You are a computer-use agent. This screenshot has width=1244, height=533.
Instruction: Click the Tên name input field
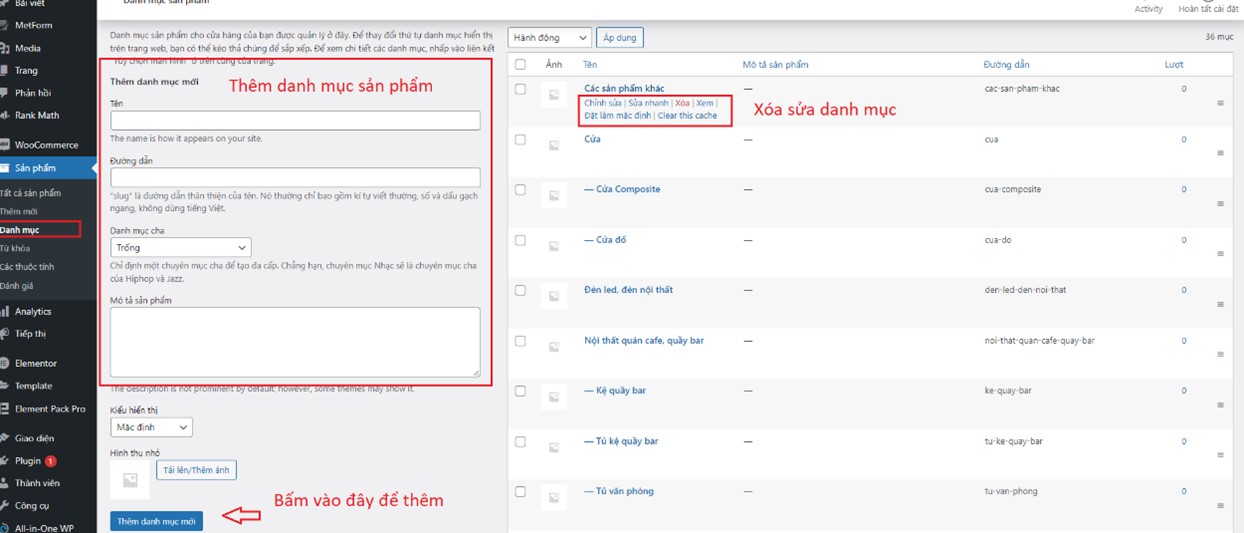295,121
